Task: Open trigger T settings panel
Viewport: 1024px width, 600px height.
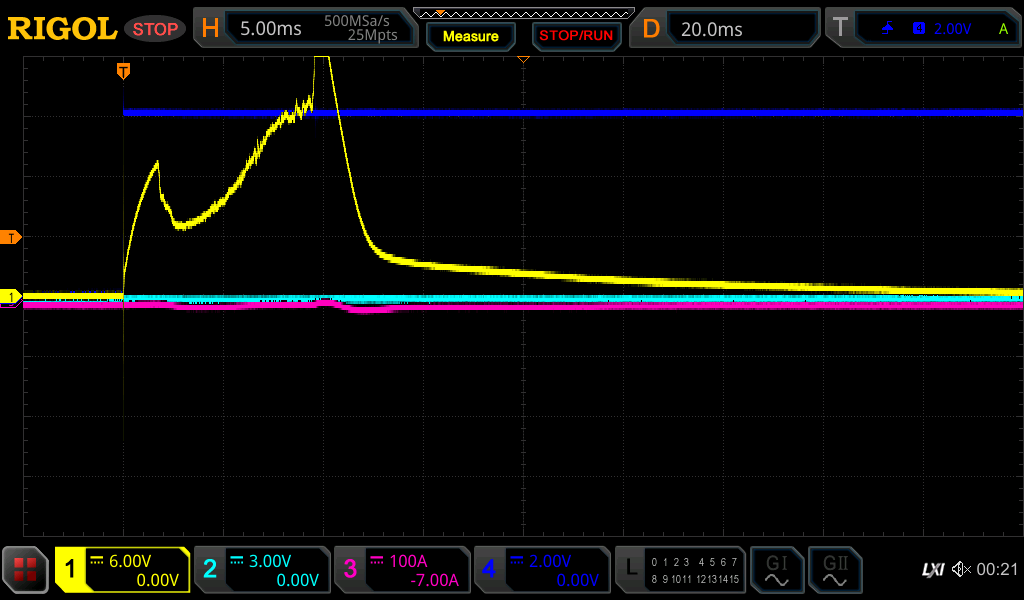Action: [923, 29]
